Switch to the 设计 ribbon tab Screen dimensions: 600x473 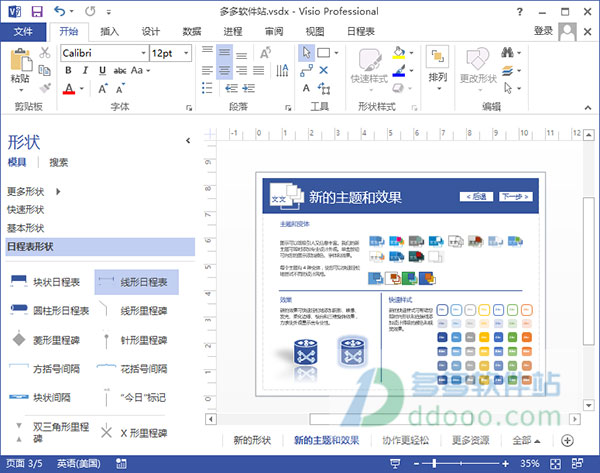click(x=150, y=31)
